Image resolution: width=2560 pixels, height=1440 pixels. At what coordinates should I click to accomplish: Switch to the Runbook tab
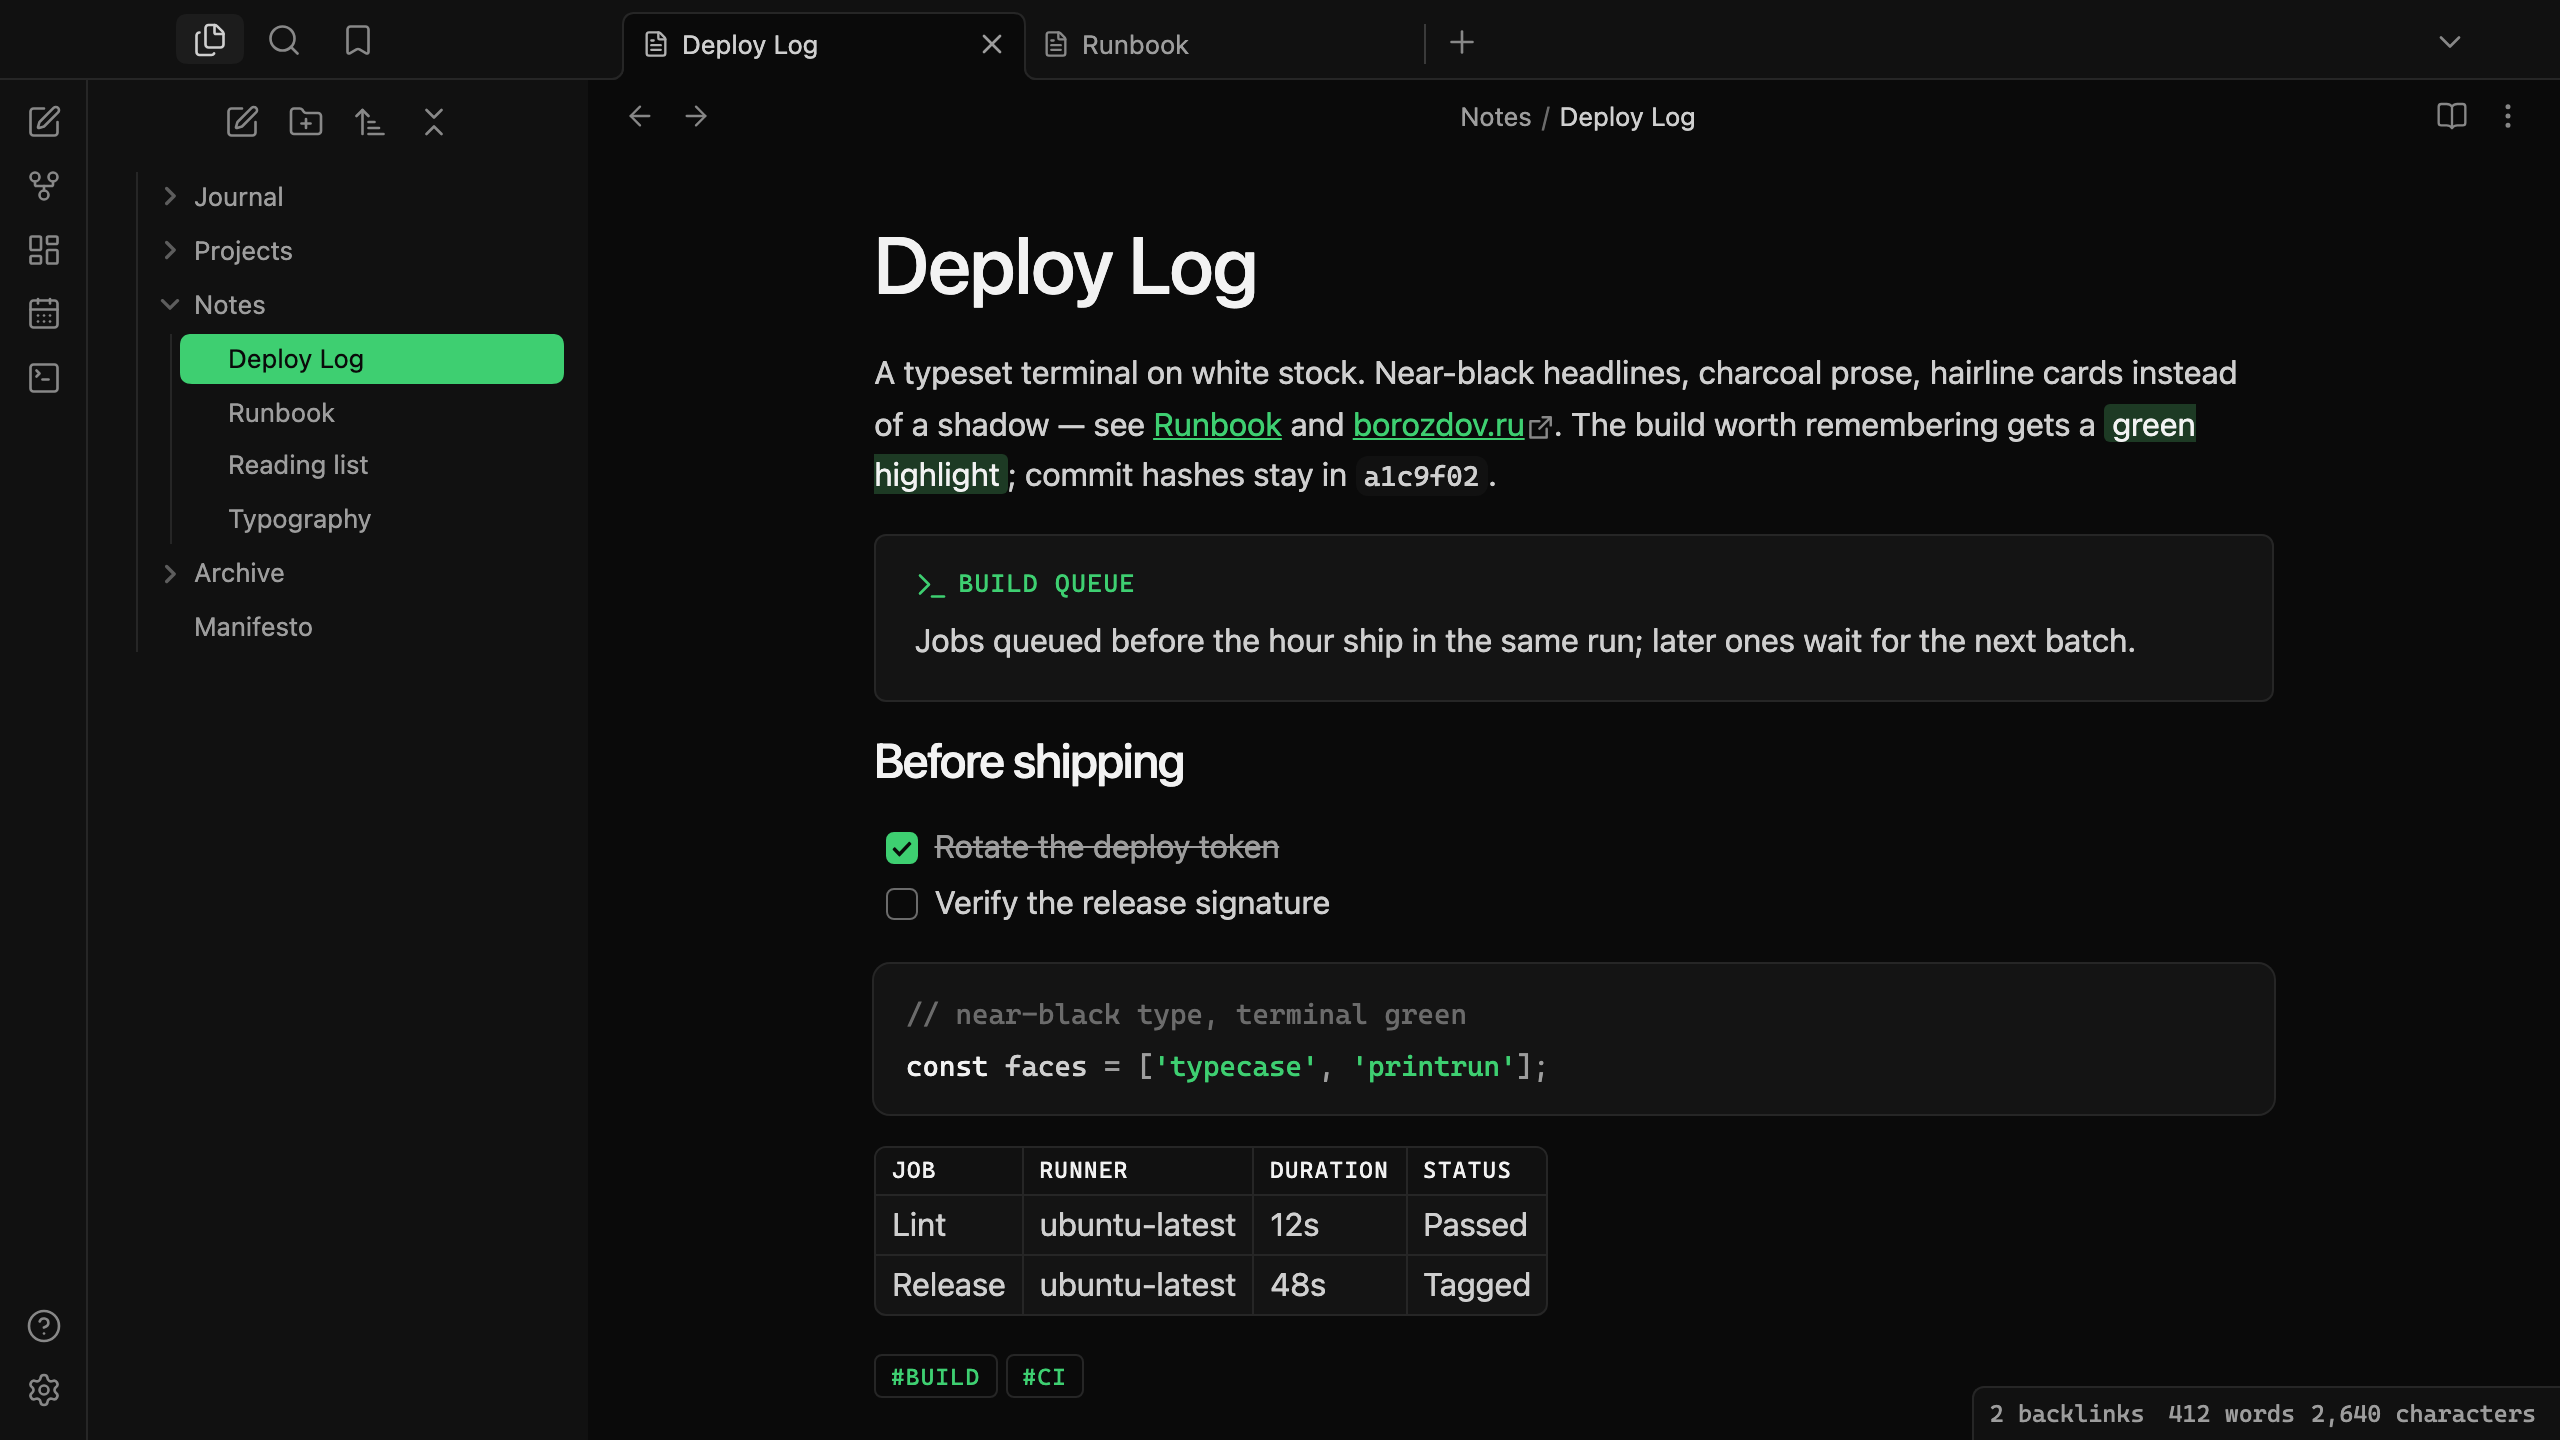(1224, 45)
